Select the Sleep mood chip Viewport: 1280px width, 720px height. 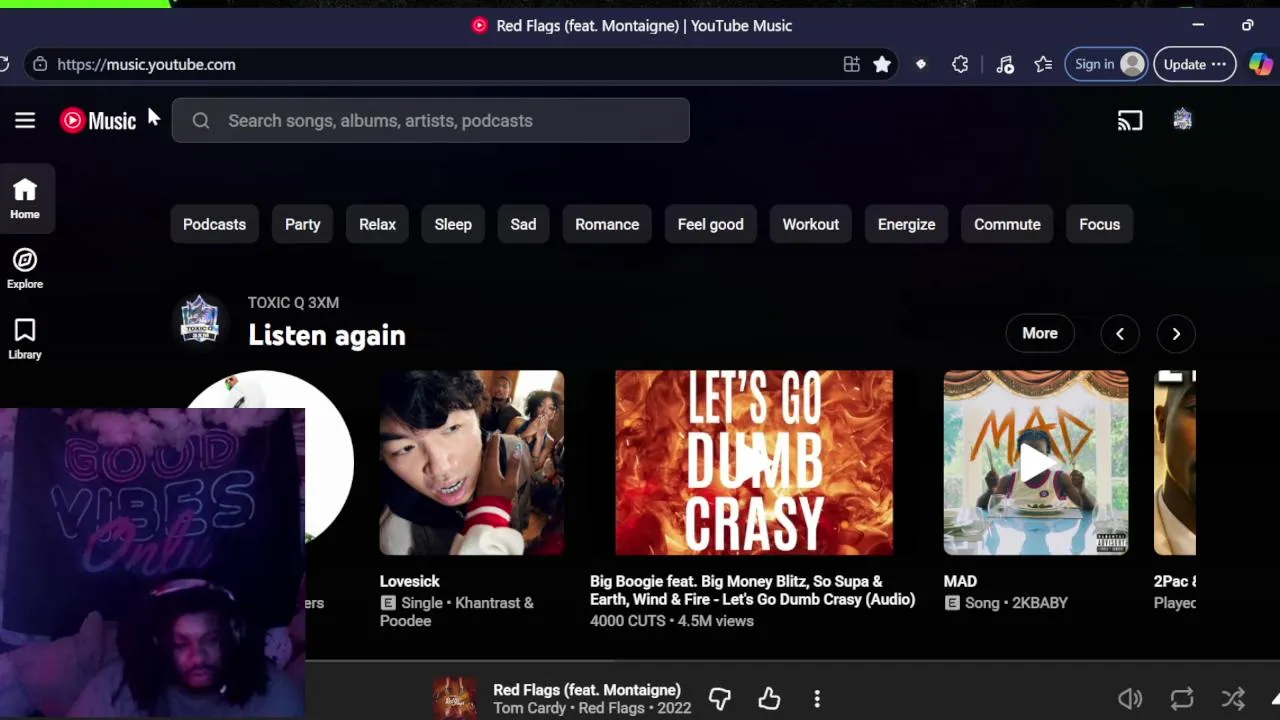pos(453,224)
